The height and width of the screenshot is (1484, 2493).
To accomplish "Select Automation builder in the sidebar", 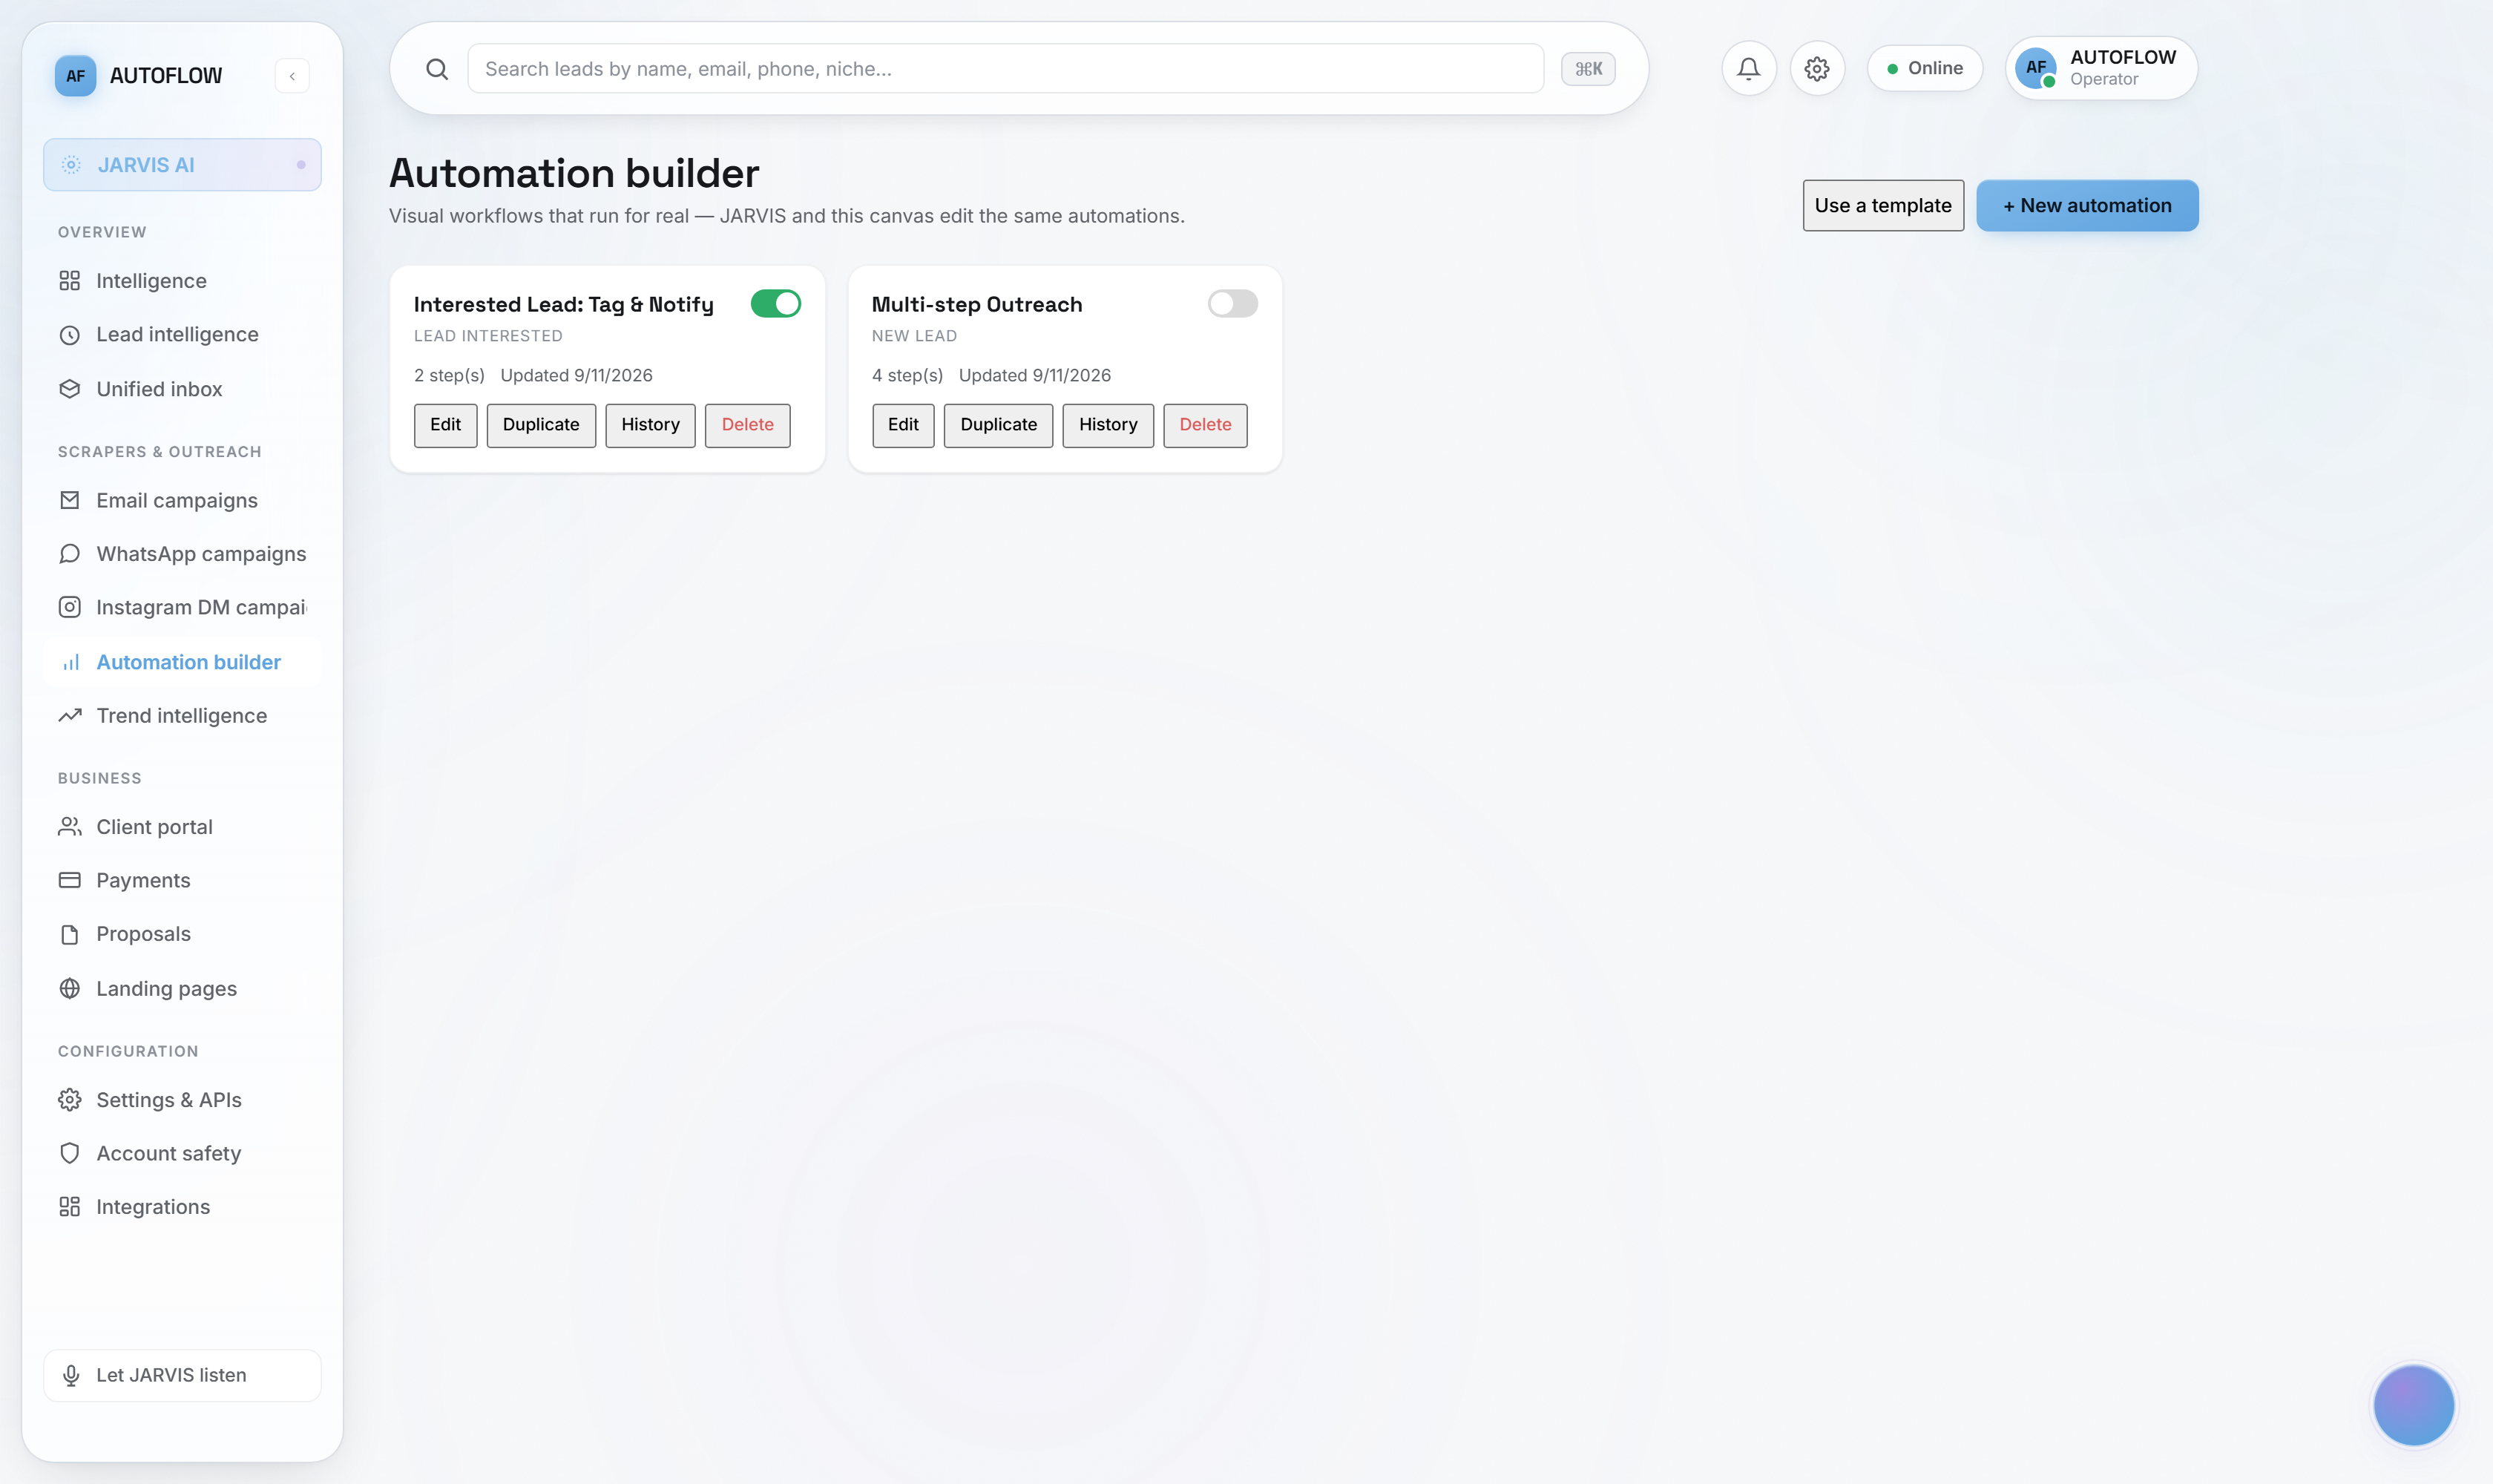I will click(x=182, y=662).
